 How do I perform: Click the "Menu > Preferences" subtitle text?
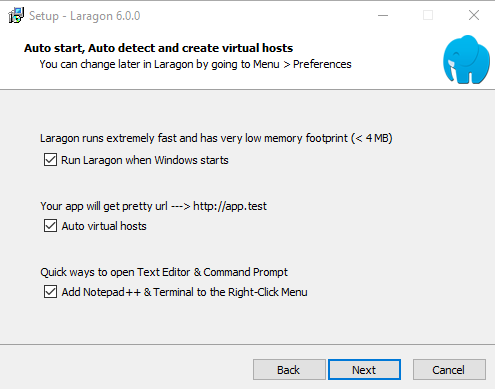[x=302, y=64]
